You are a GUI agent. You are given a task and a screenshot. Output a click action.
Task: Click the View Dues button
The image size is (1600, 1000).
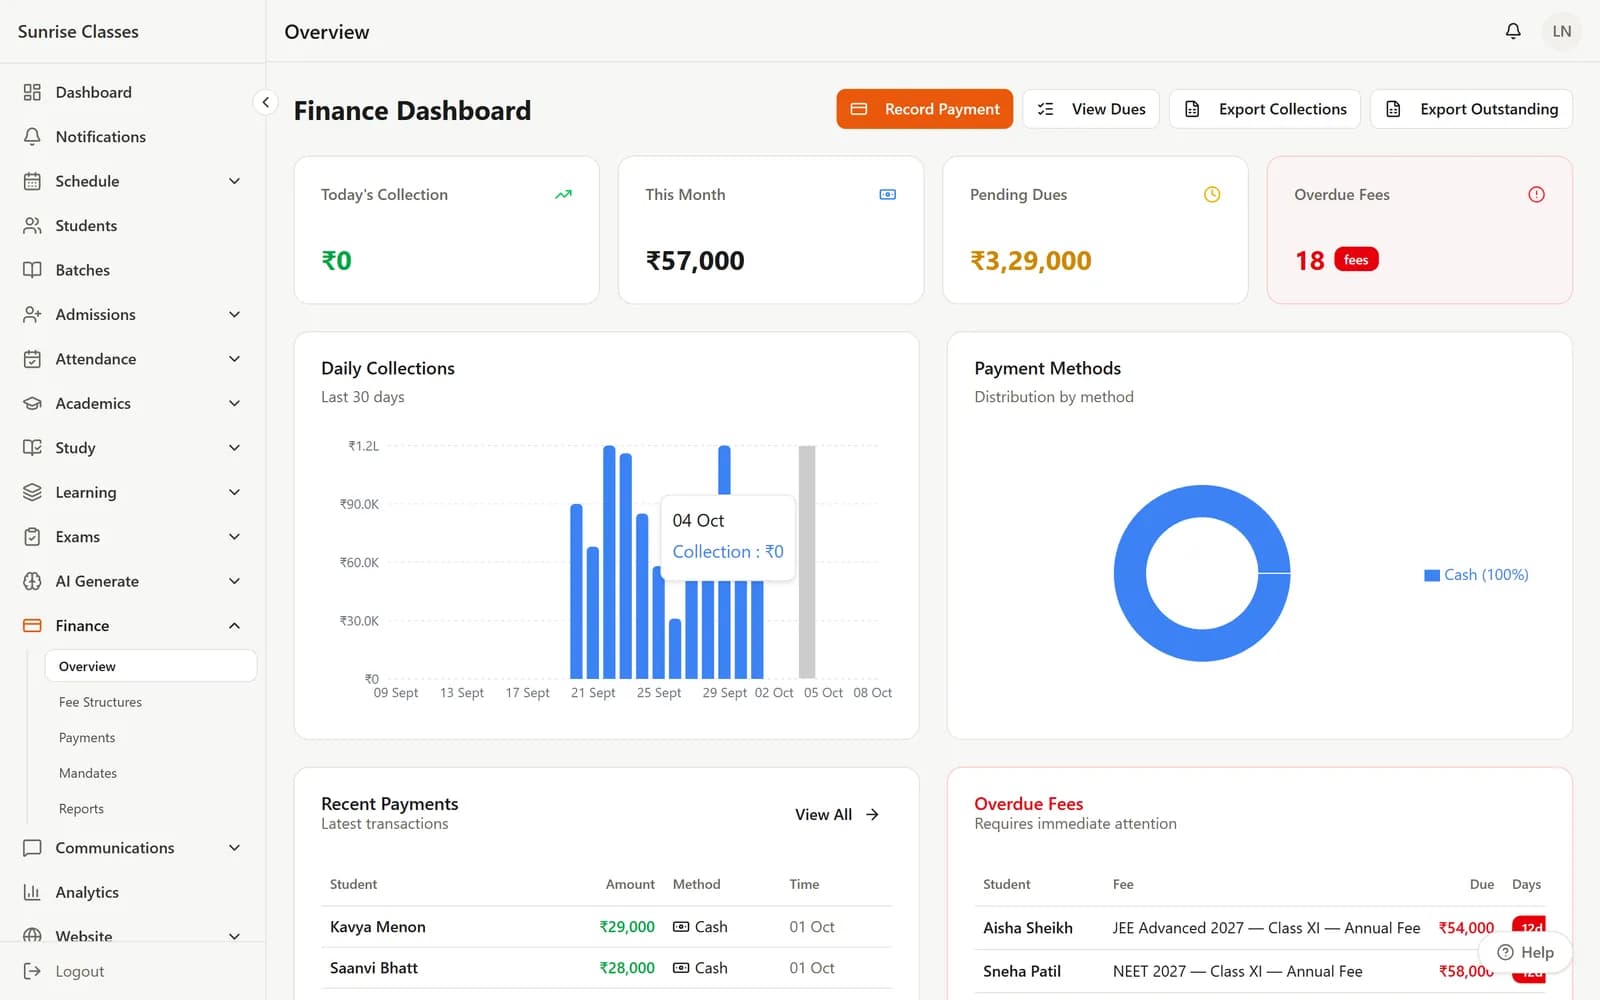[1091, 109]
